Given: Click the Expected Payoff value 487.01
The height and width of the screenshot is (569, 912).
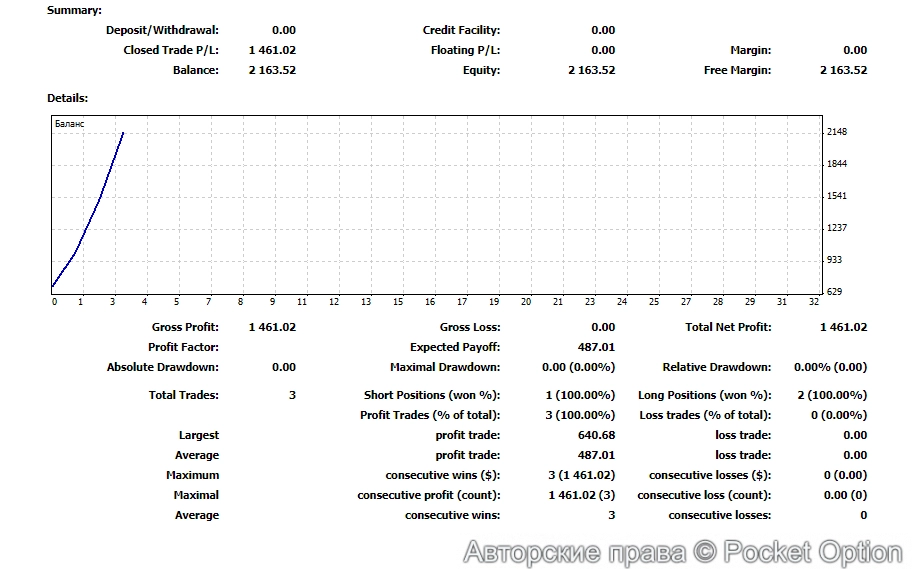Looking at the screenshot, I should point(597,347).
